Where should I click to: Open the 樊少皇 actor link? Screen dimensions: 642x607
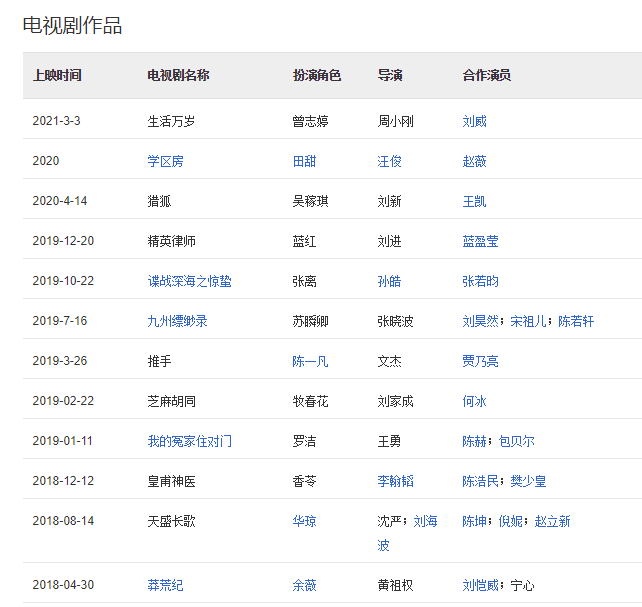pos(528,481)
